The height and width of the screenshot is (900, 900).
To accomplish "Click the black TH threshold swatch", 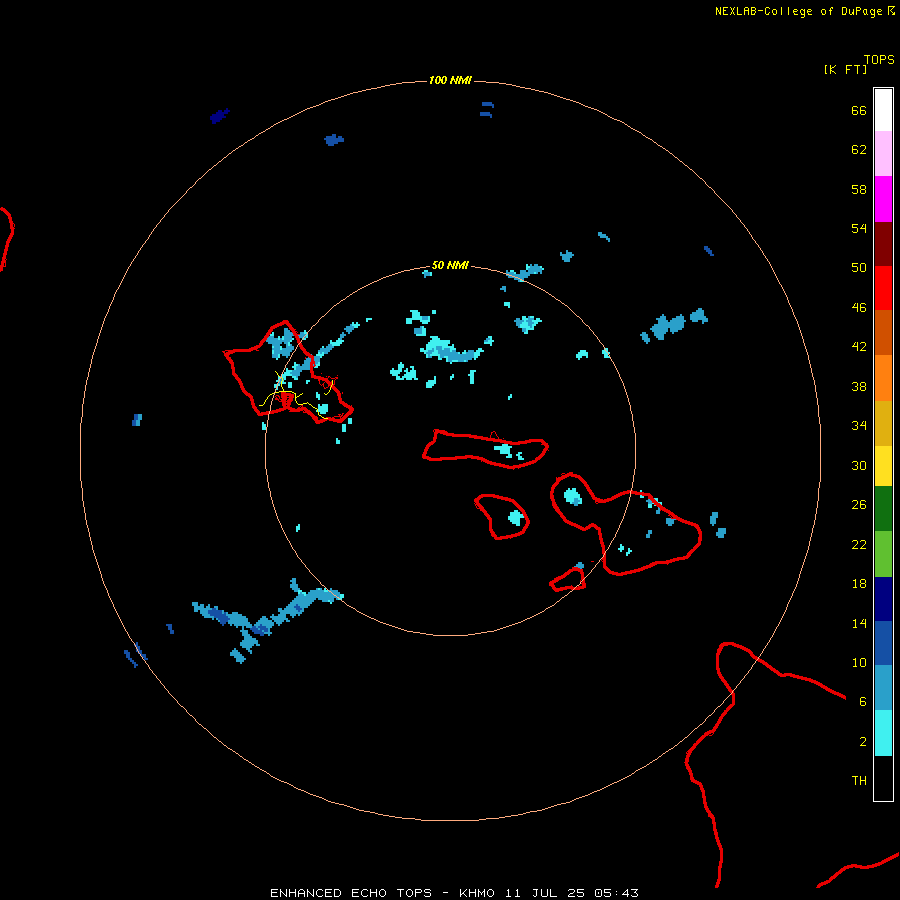I will click(883, 778).
